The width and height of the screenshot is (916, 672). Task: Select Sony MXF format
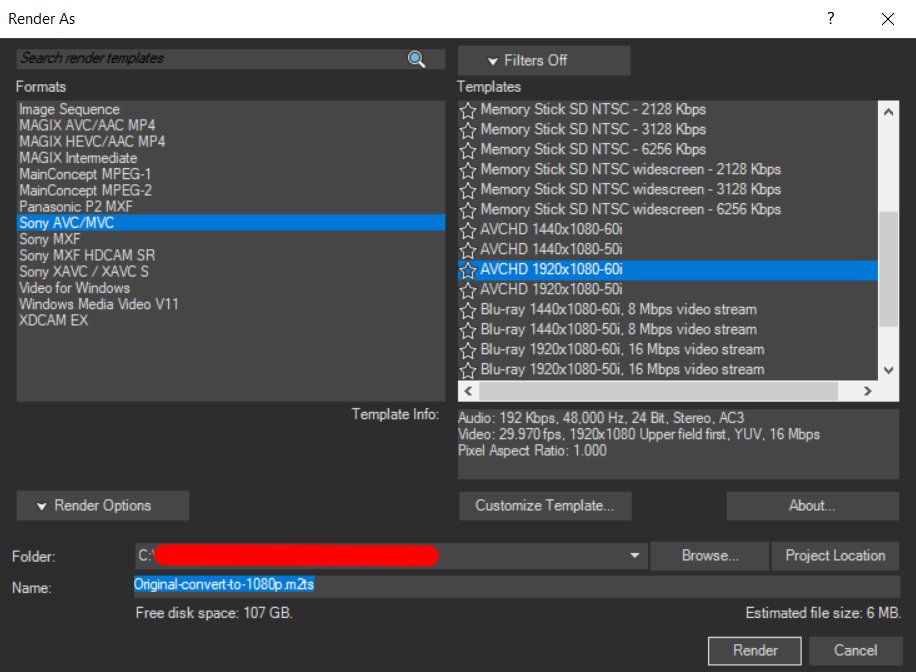(x=231, y=239)
